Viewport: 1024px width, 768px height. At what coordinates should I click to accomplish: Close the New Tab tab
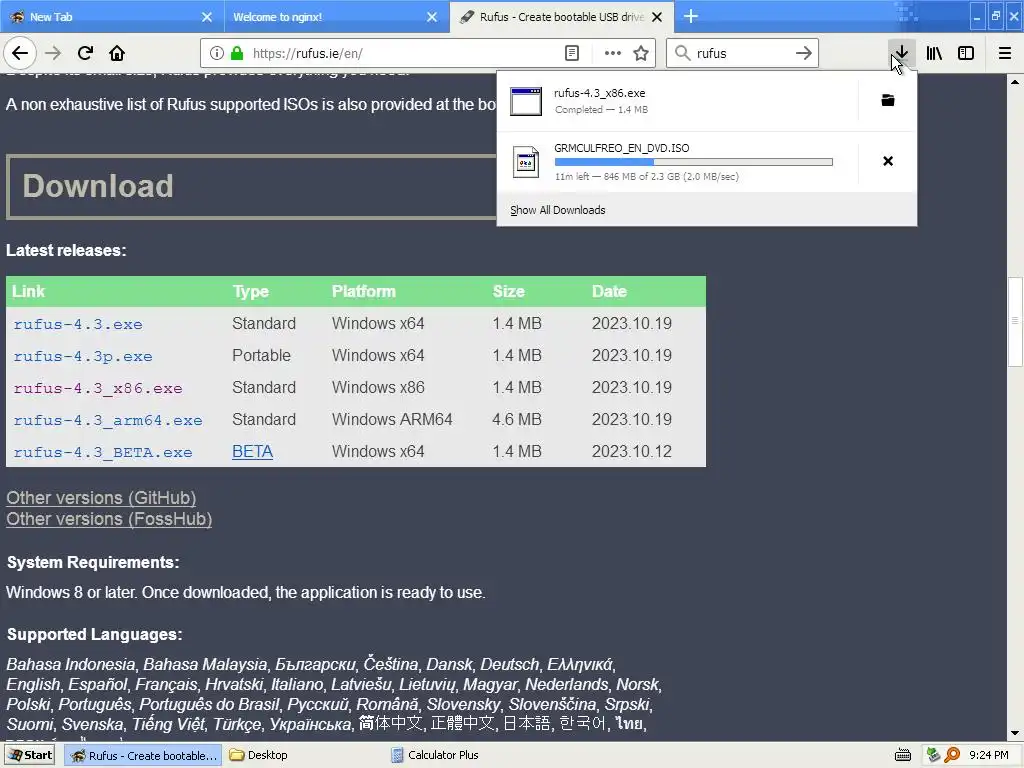(206, 17)
